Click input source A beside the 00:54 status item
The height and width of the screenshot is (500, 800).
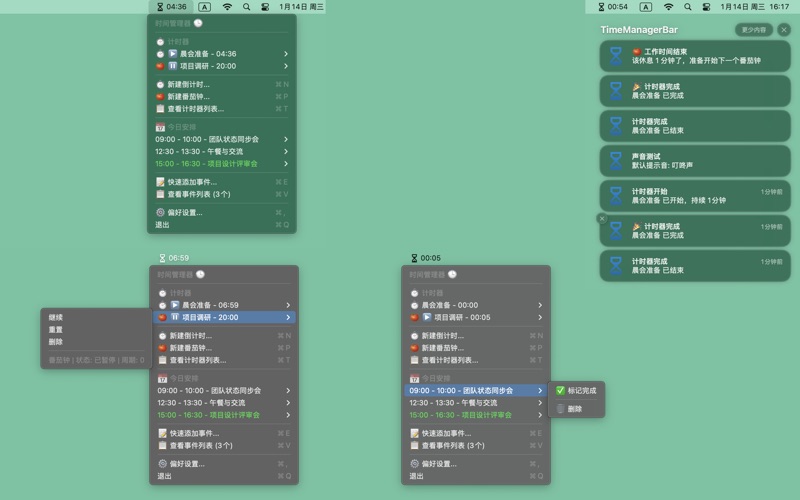pos(646,7)
